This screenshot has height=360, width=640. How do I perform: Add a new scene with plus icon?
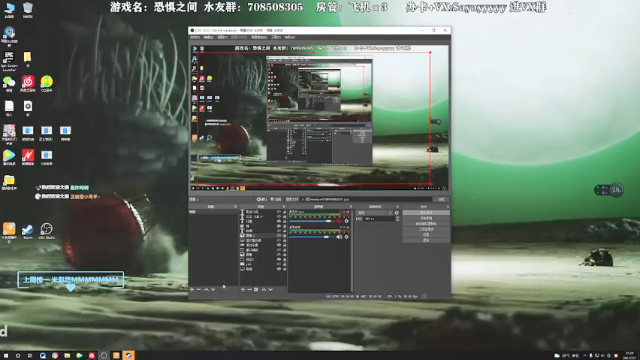tap(192, 289)
